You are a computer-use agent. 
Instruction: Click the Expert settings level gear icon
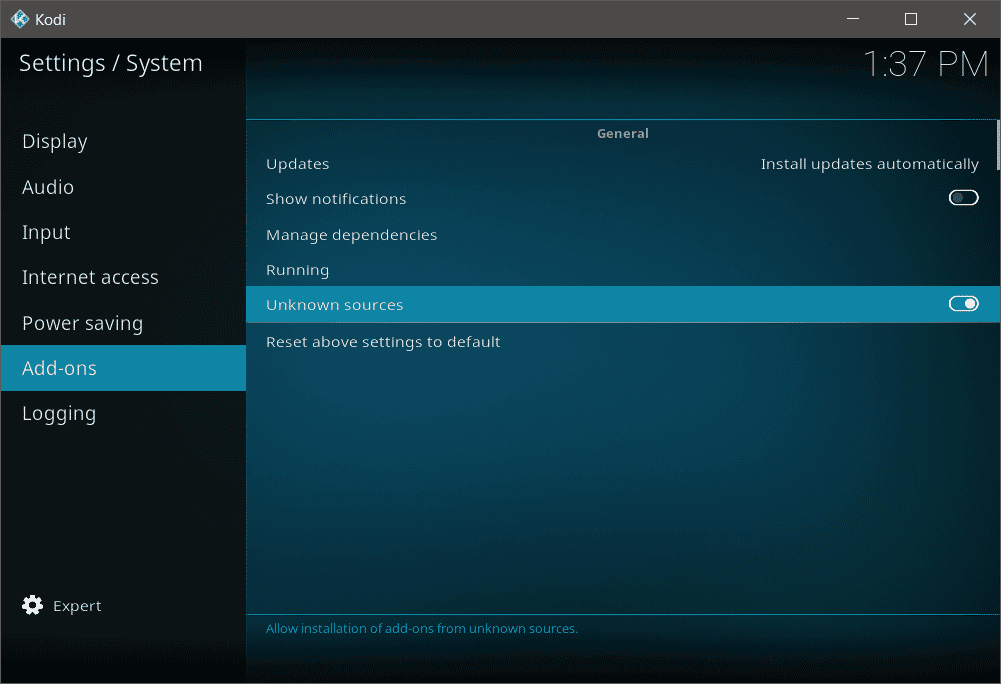point(32,605)
